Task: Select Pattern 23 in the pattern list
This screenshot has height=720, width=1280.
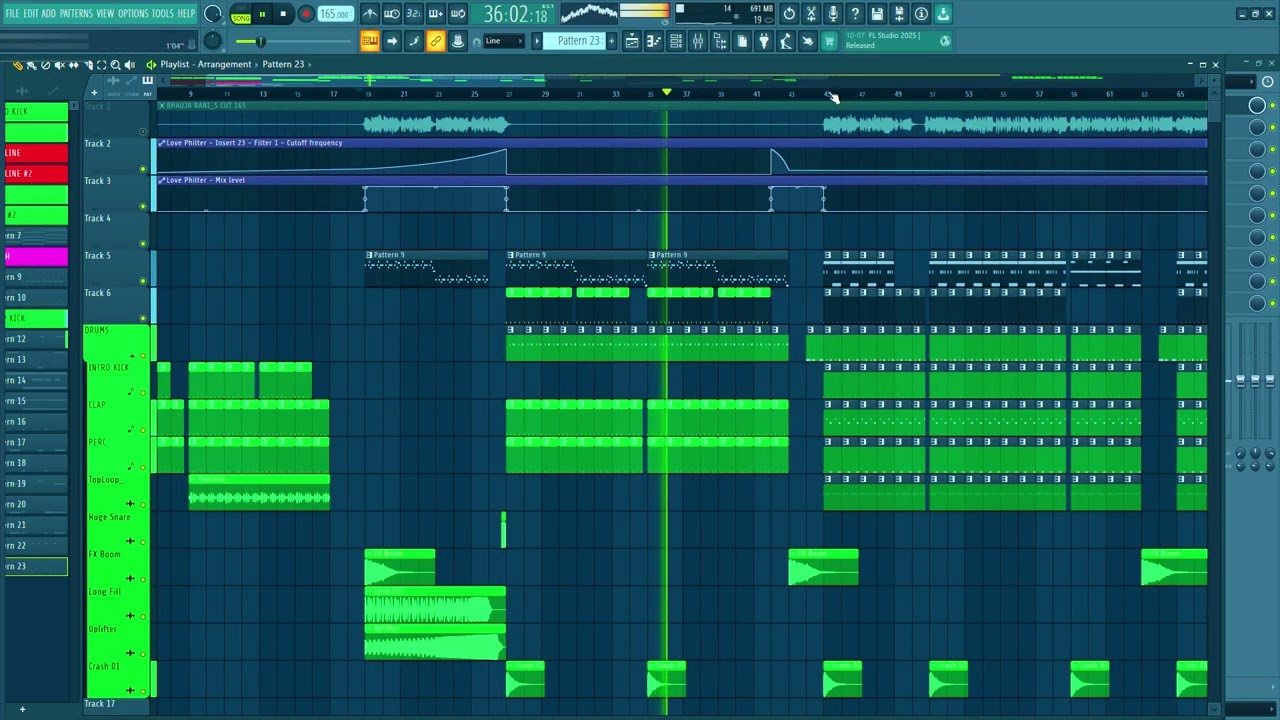Action: point(35,566)
